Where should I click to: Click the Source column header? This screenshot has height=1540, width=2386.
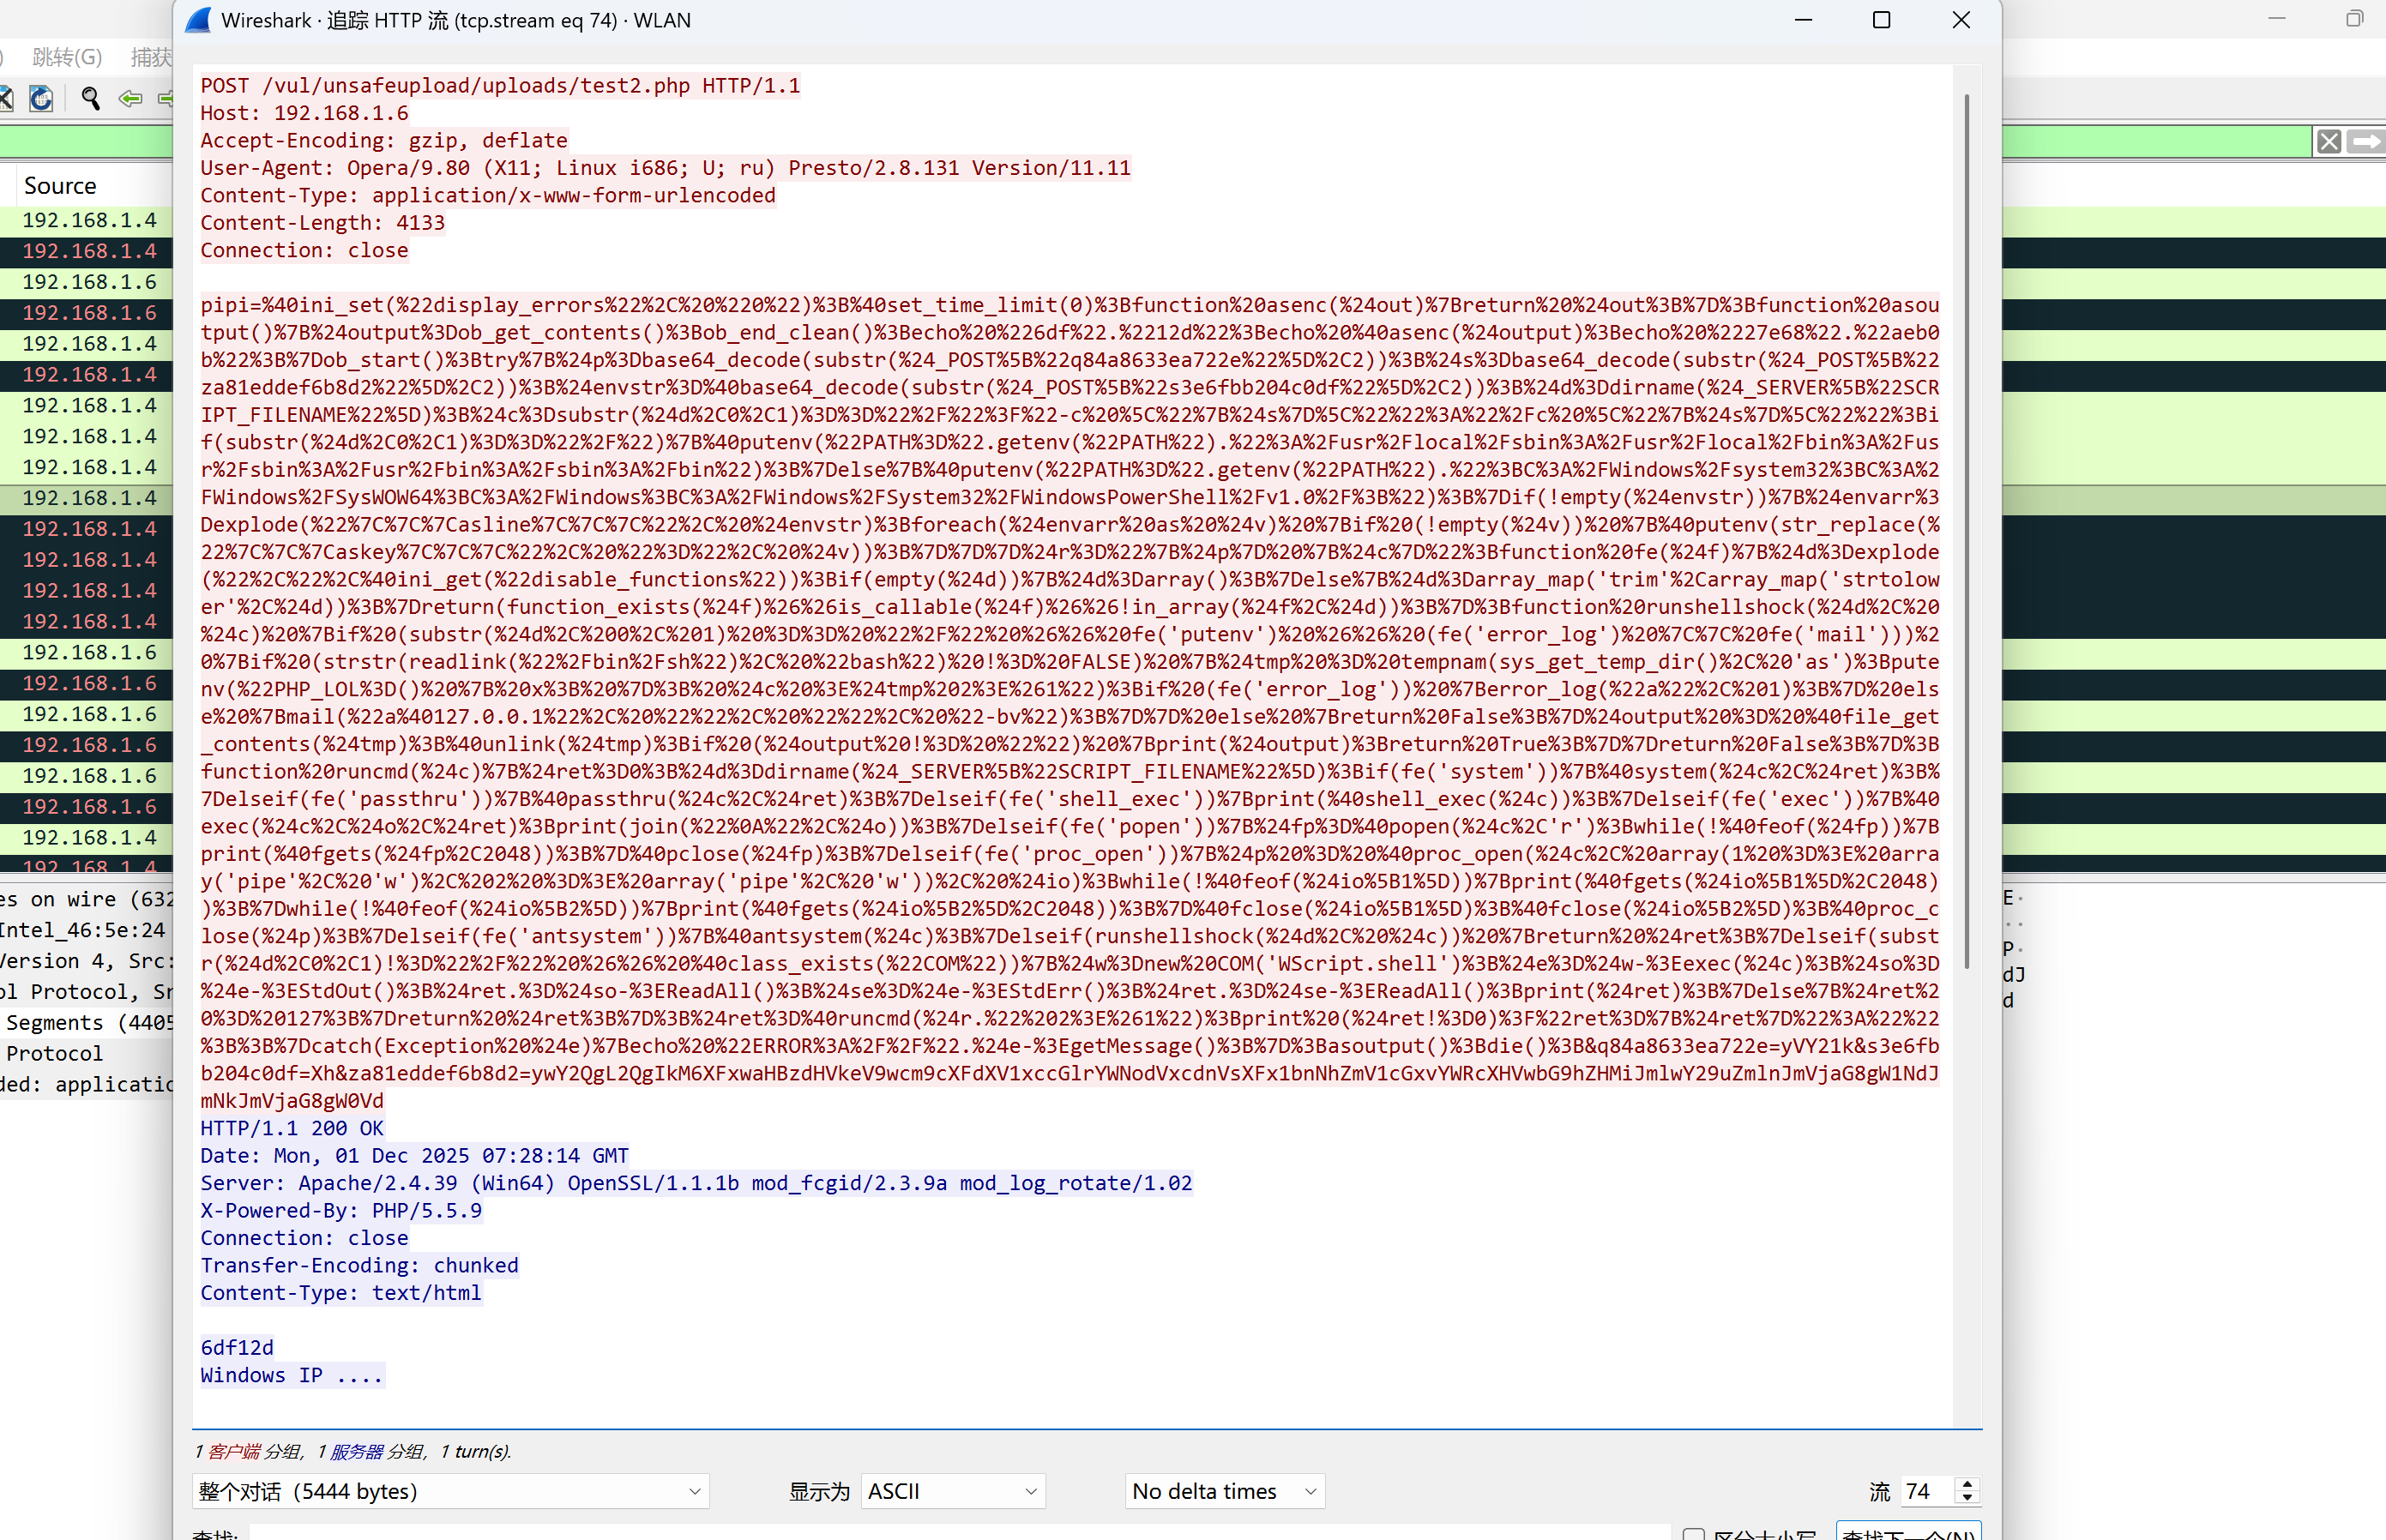click(x=60, y=186)
